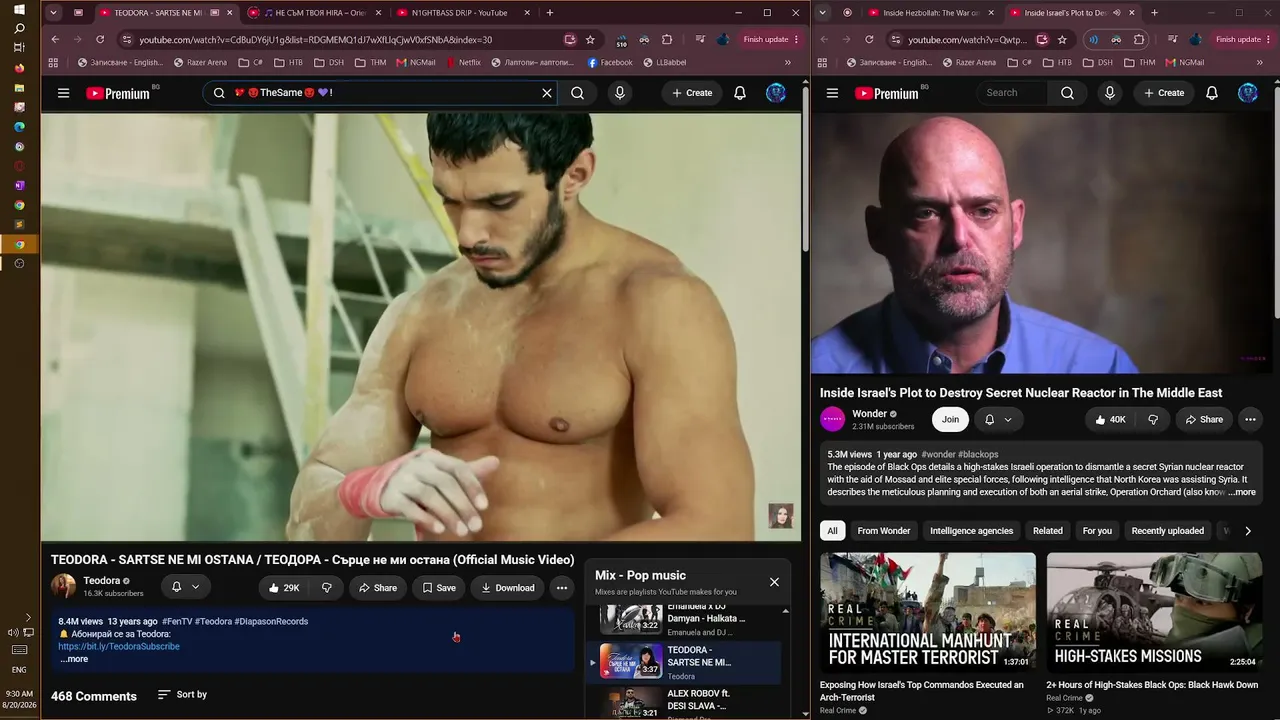Show more filter chips with the right arrow

(1248, 531)
